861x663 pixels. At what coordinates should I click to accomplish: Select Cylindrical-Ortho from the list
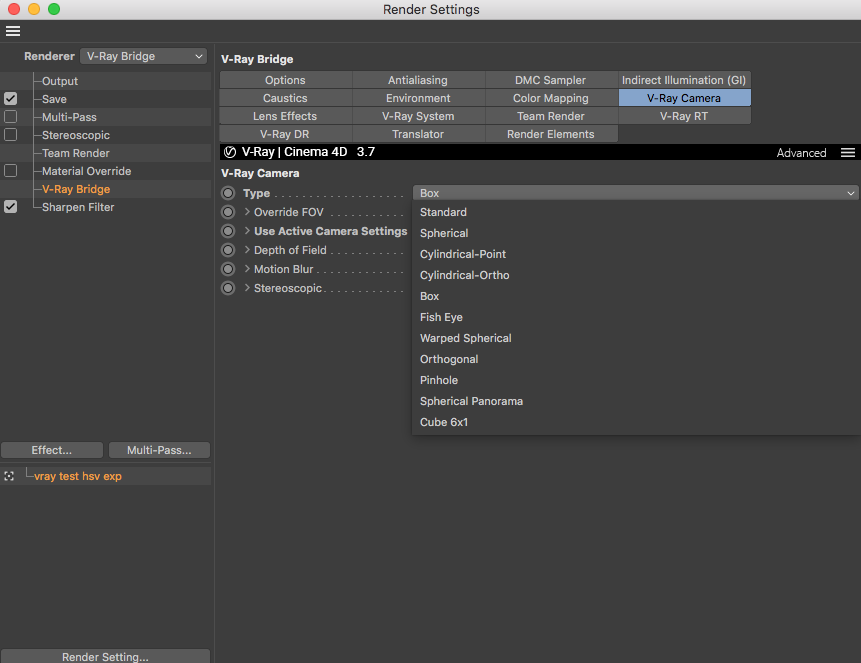(636, 275)
